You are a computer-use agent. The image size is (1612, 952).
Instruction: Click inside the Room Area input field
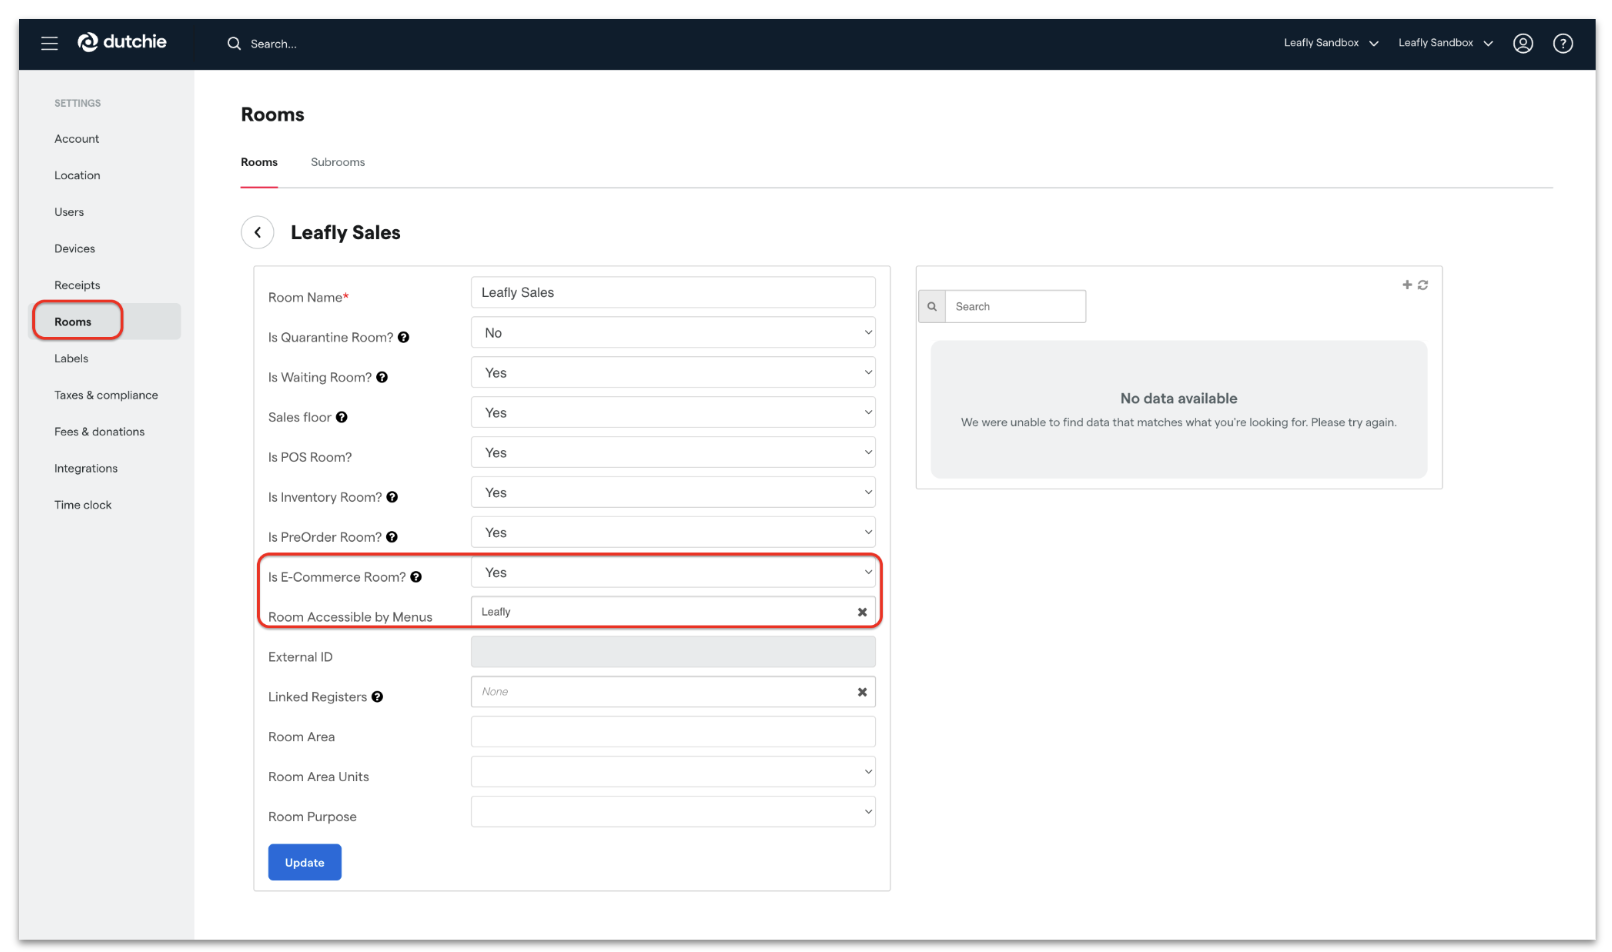[x=672, y=731]
